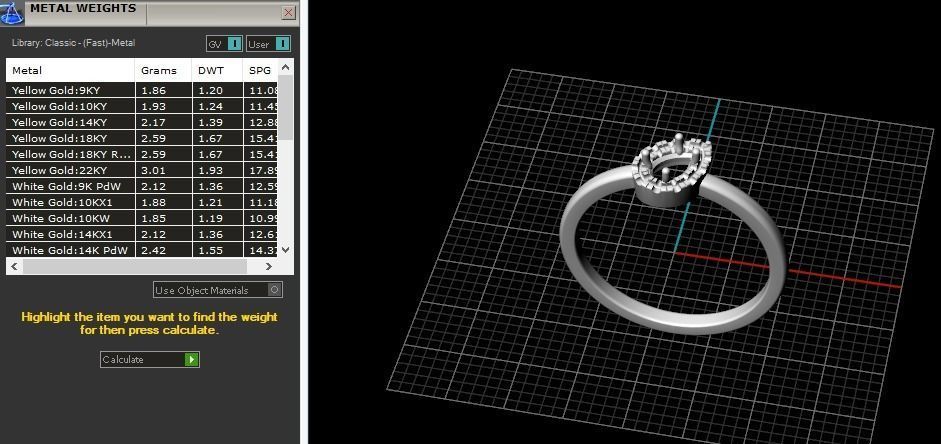Image resolution: width=941 pixels, height=444 pixels.
Task: Sort by the DWT column header
Action: pyautogui.click(x=217, y=70)
